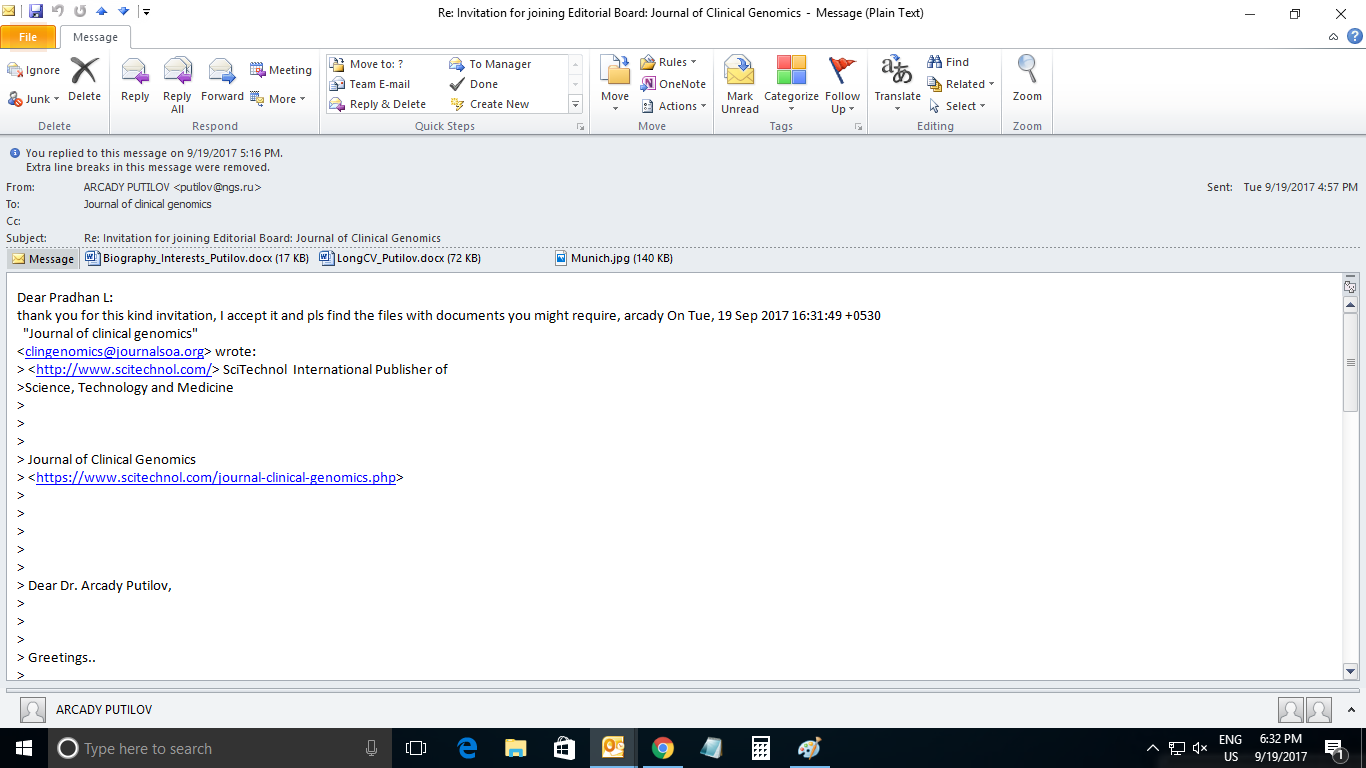Open the Actions dropdown
Screen dimensions: 1366x768
click(x=674, y=106)
